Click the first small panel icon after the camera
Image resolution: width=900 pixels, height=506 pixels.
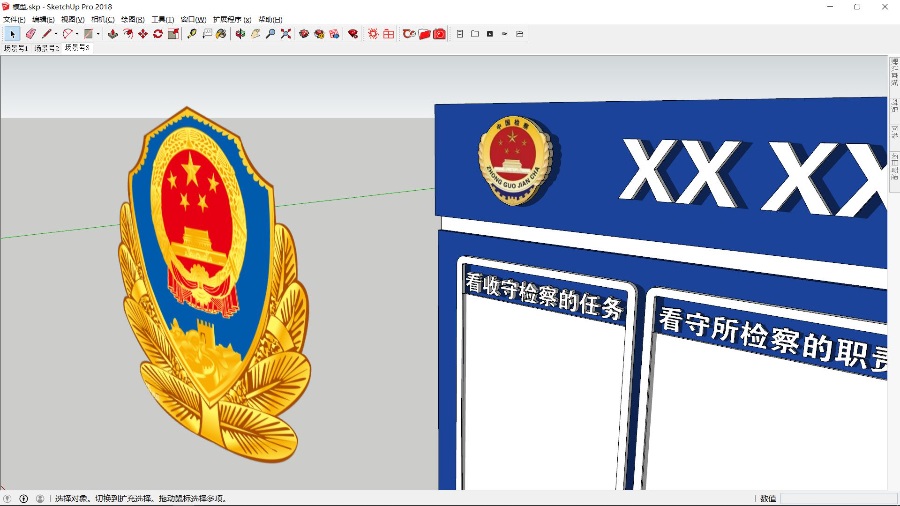[x=460, y=34]
